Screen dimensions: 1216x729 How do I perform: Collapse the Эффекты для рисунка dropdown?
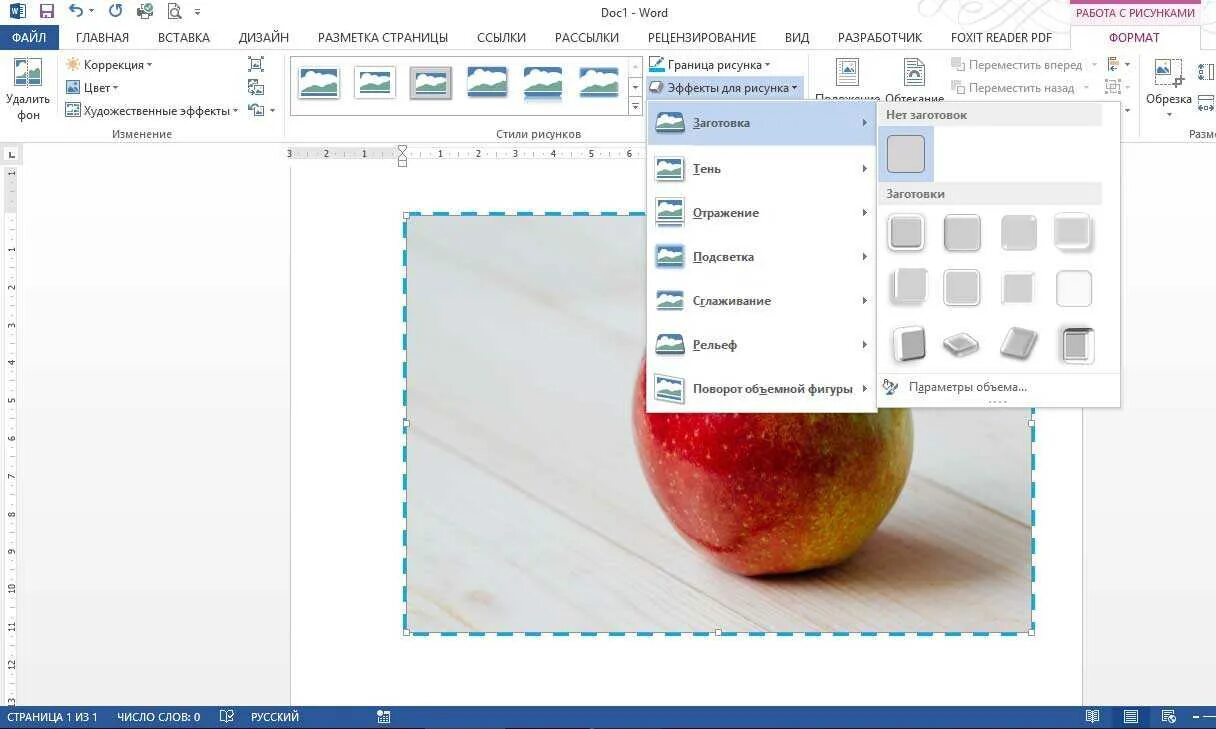pyautogui.click(x=724, y=88)
